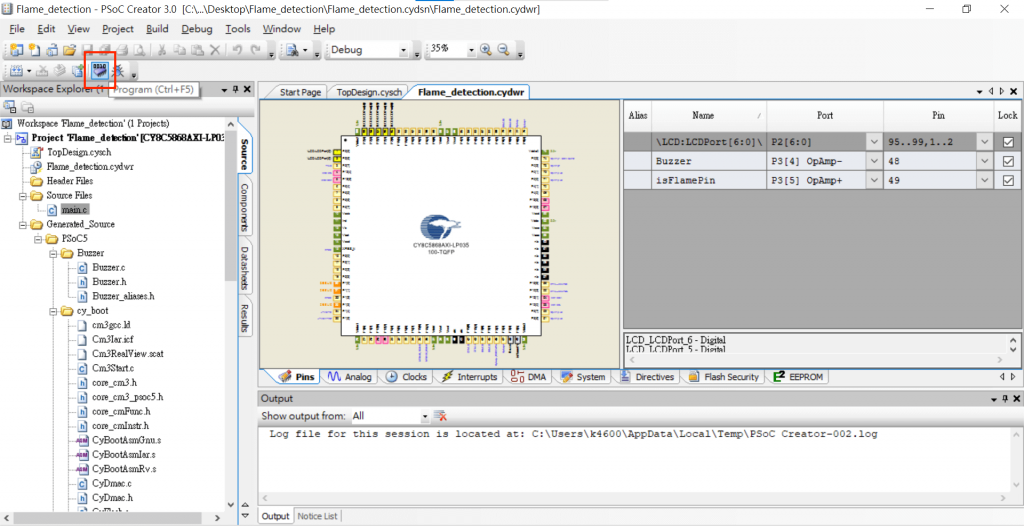The width and height of the screenshot is (1024, 526).
Task: Collapse the Source Files folder
Action: [22, 195]
